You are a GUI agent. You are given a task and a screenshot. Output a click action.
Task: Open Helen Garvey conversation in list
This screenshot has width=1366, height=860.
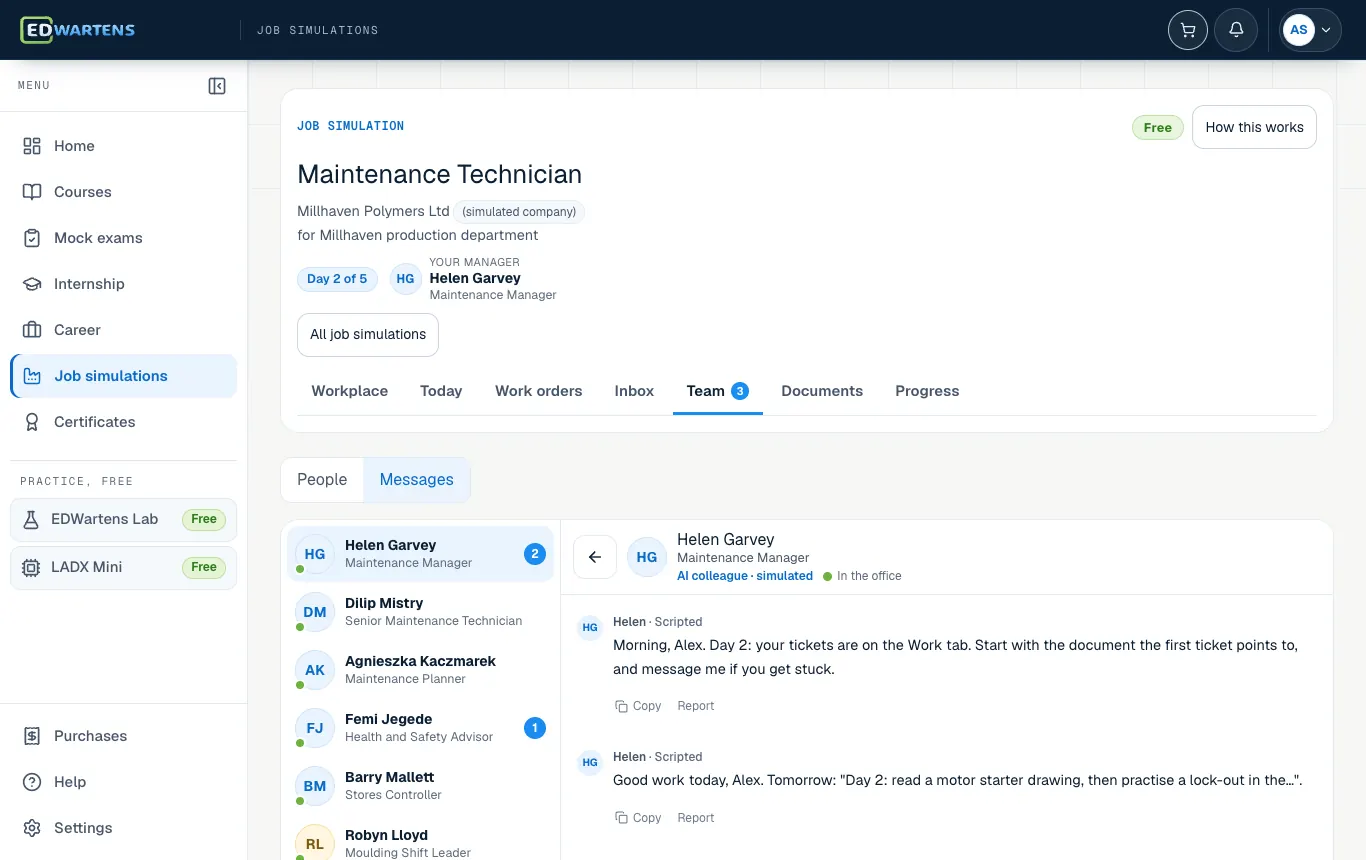pos(420,554)
